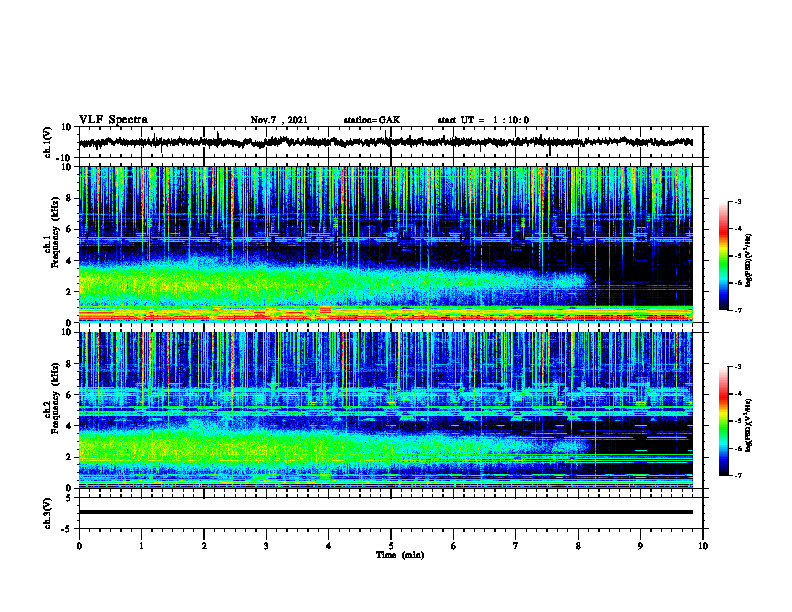The width and height of the screenshot is (792, 612).
Task: Click the ch.1 voltage waveform trace
Action: [385, 142]
